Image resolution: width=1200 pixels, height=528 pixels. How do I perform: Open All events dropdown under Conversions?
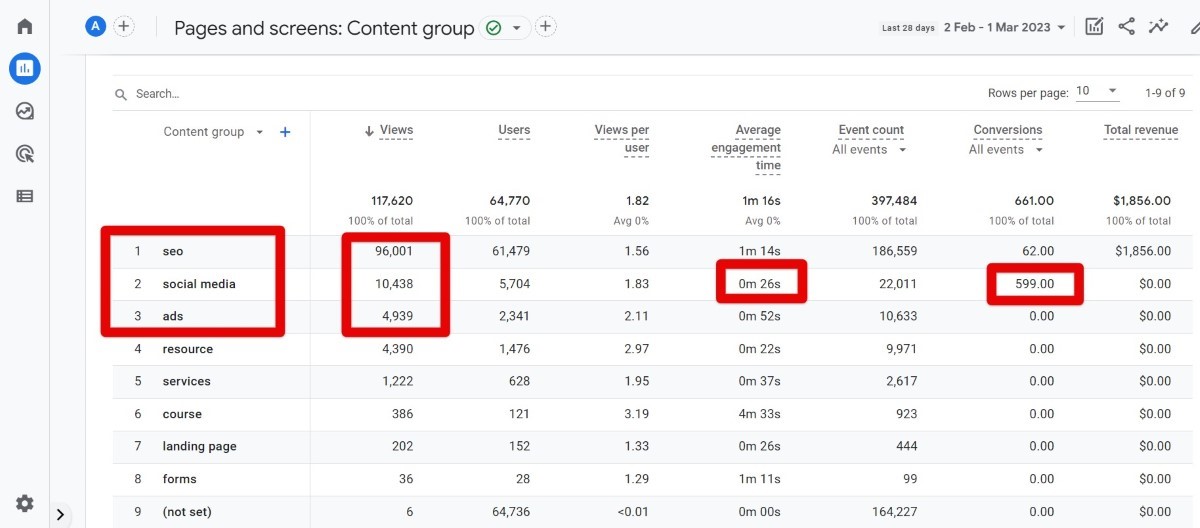(1006, 150)
